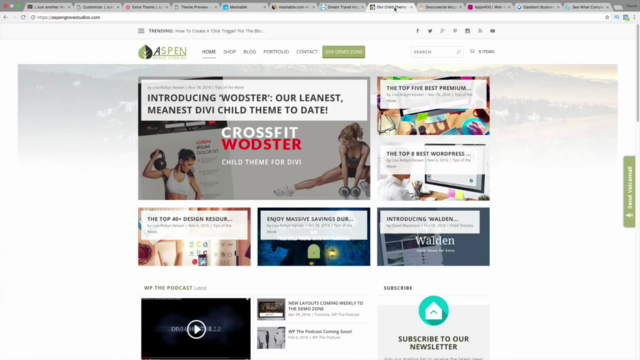Image resolution: width=640 pixels, height=360 pixels.
Task: Play the Divi podcast video
Action: [x=196, y=329]
